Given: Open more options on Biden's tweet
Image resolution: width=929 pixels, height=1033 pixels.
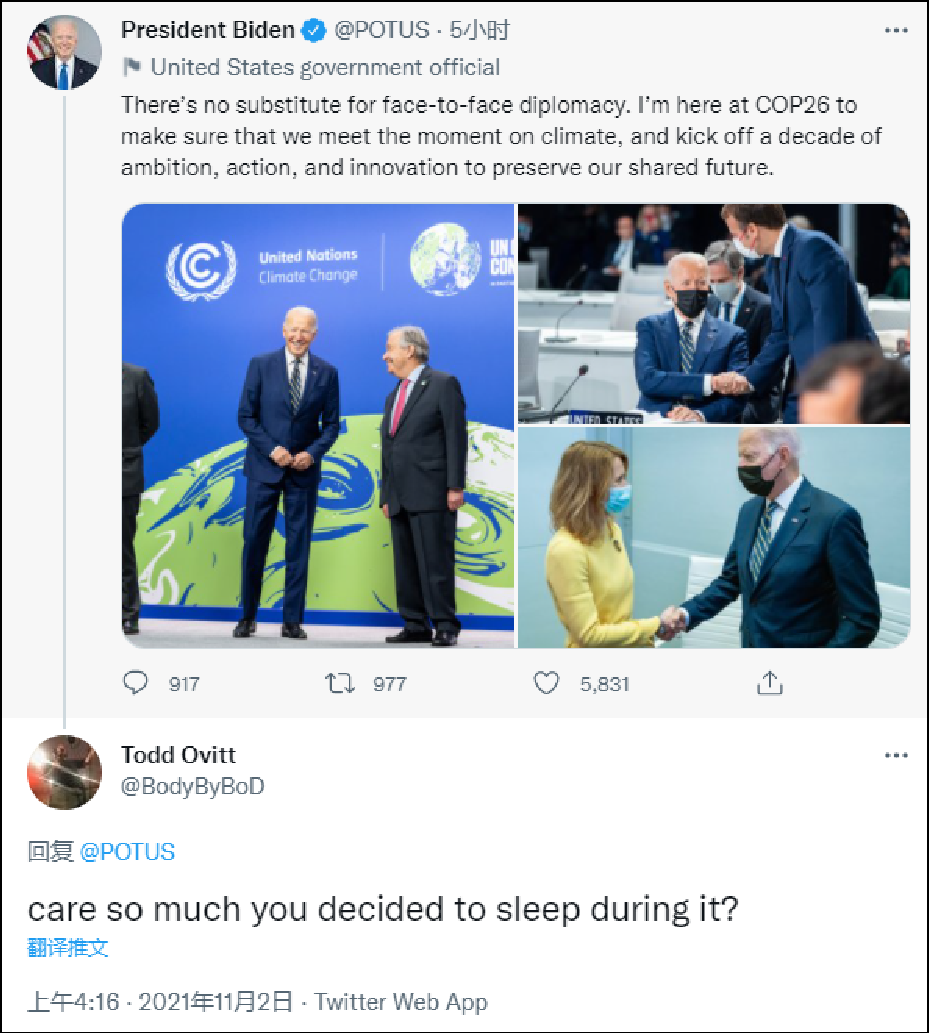Looking at the screenshot, I should [895, 31].
